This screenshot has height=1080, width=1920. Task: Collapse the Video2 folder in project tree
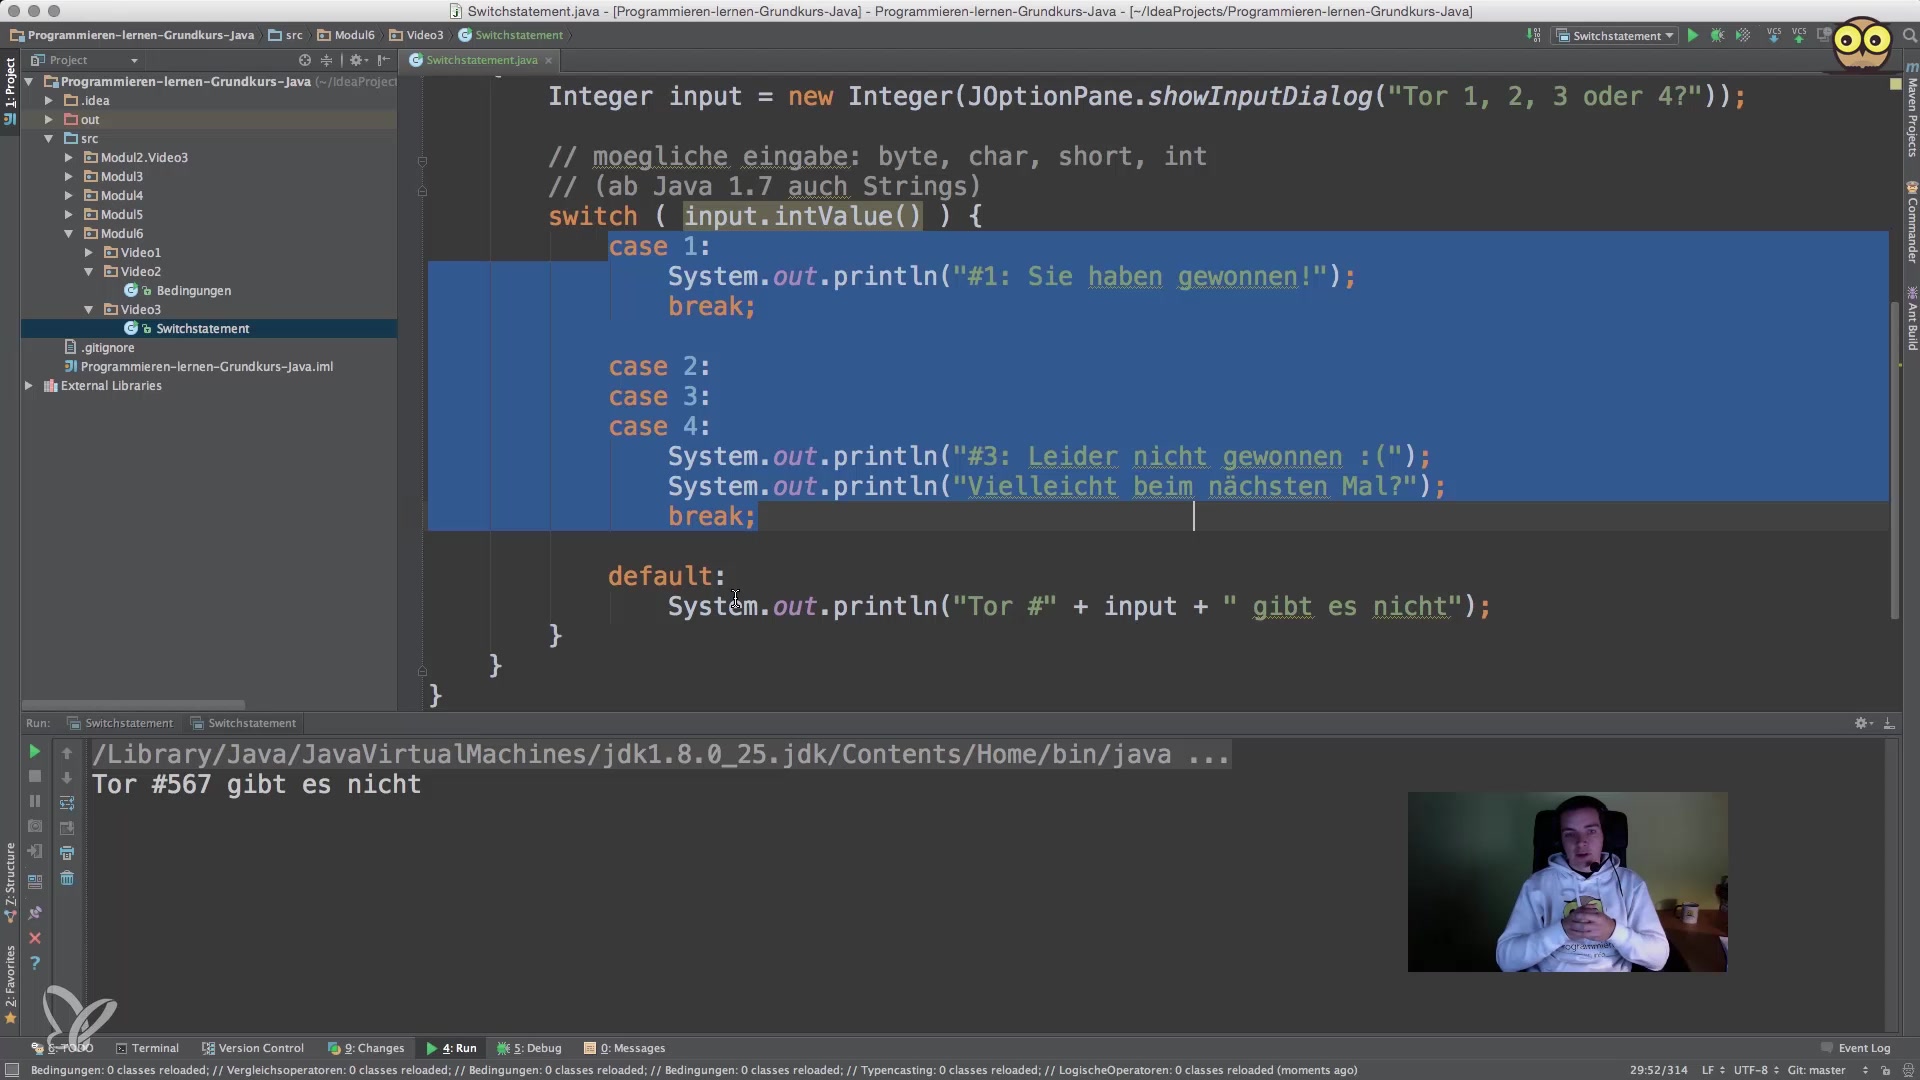pyautogui.click(x=89, y=272)
